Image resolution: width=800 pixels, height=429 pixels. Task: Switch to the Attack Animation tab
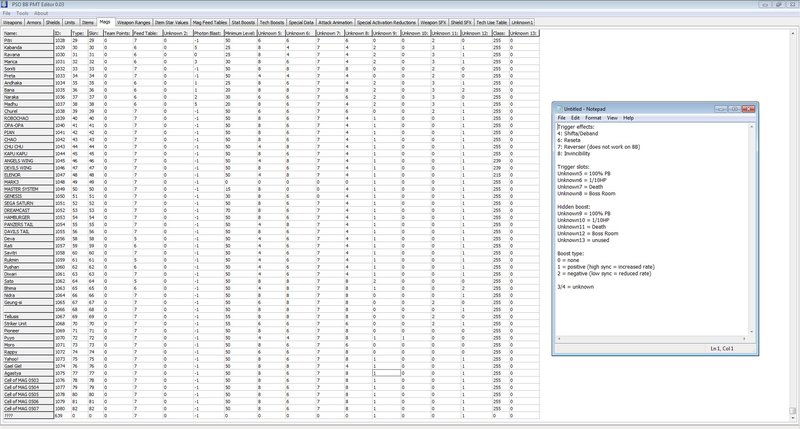click(x=335, y=22)
